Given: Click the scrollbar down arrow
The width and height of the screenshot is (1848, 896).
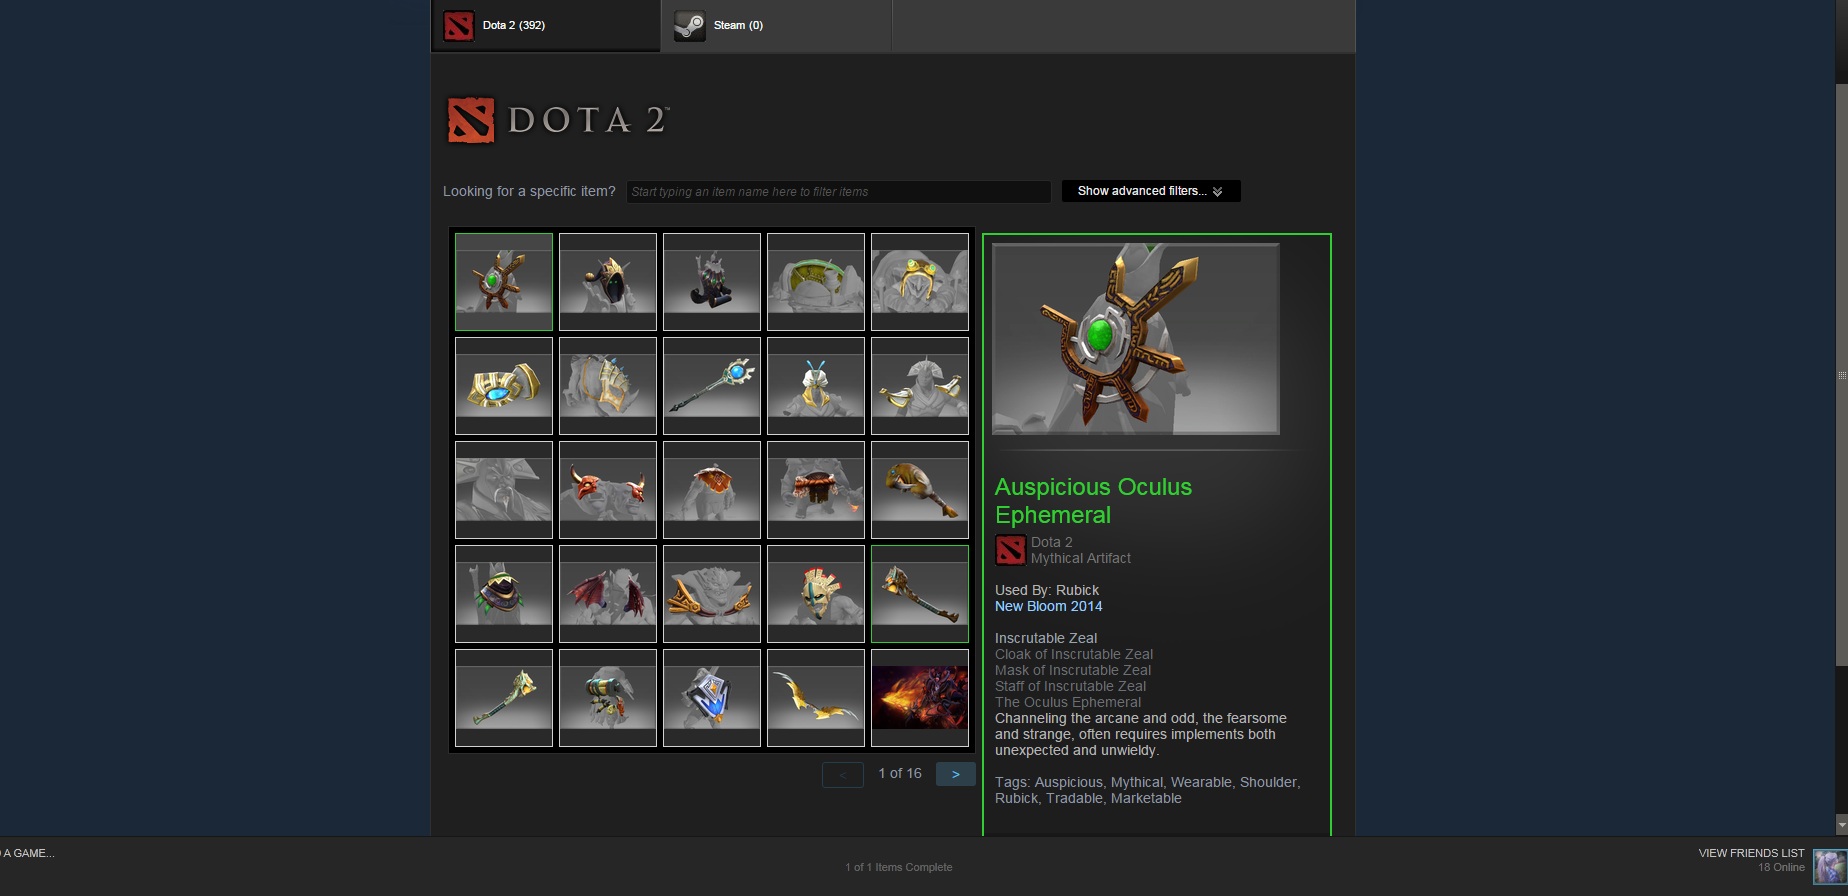Looking at the screenshot, I should pos(1841,825).
